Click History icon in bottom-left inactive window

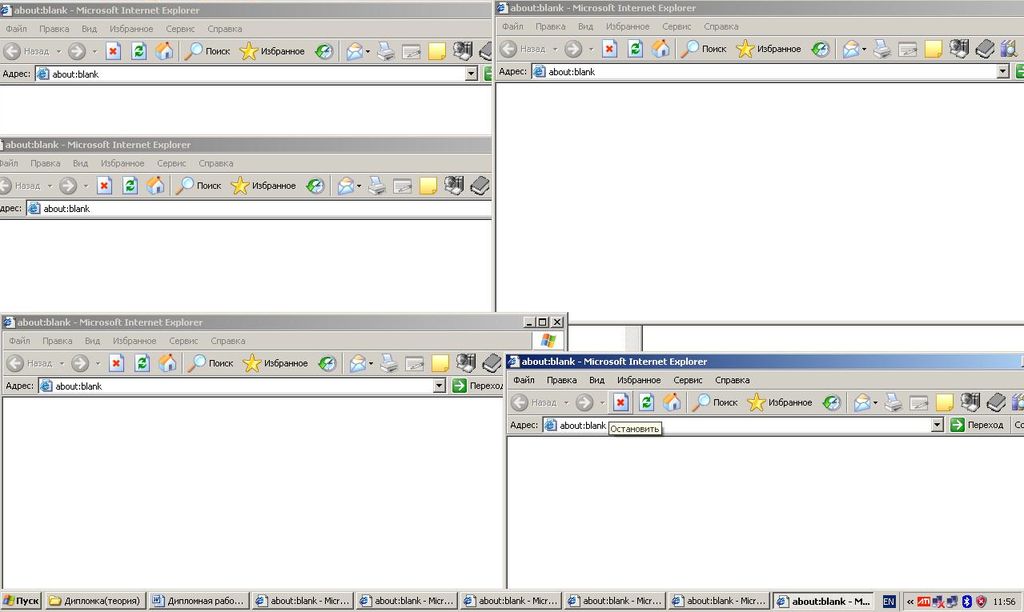(x=327, y=363)
